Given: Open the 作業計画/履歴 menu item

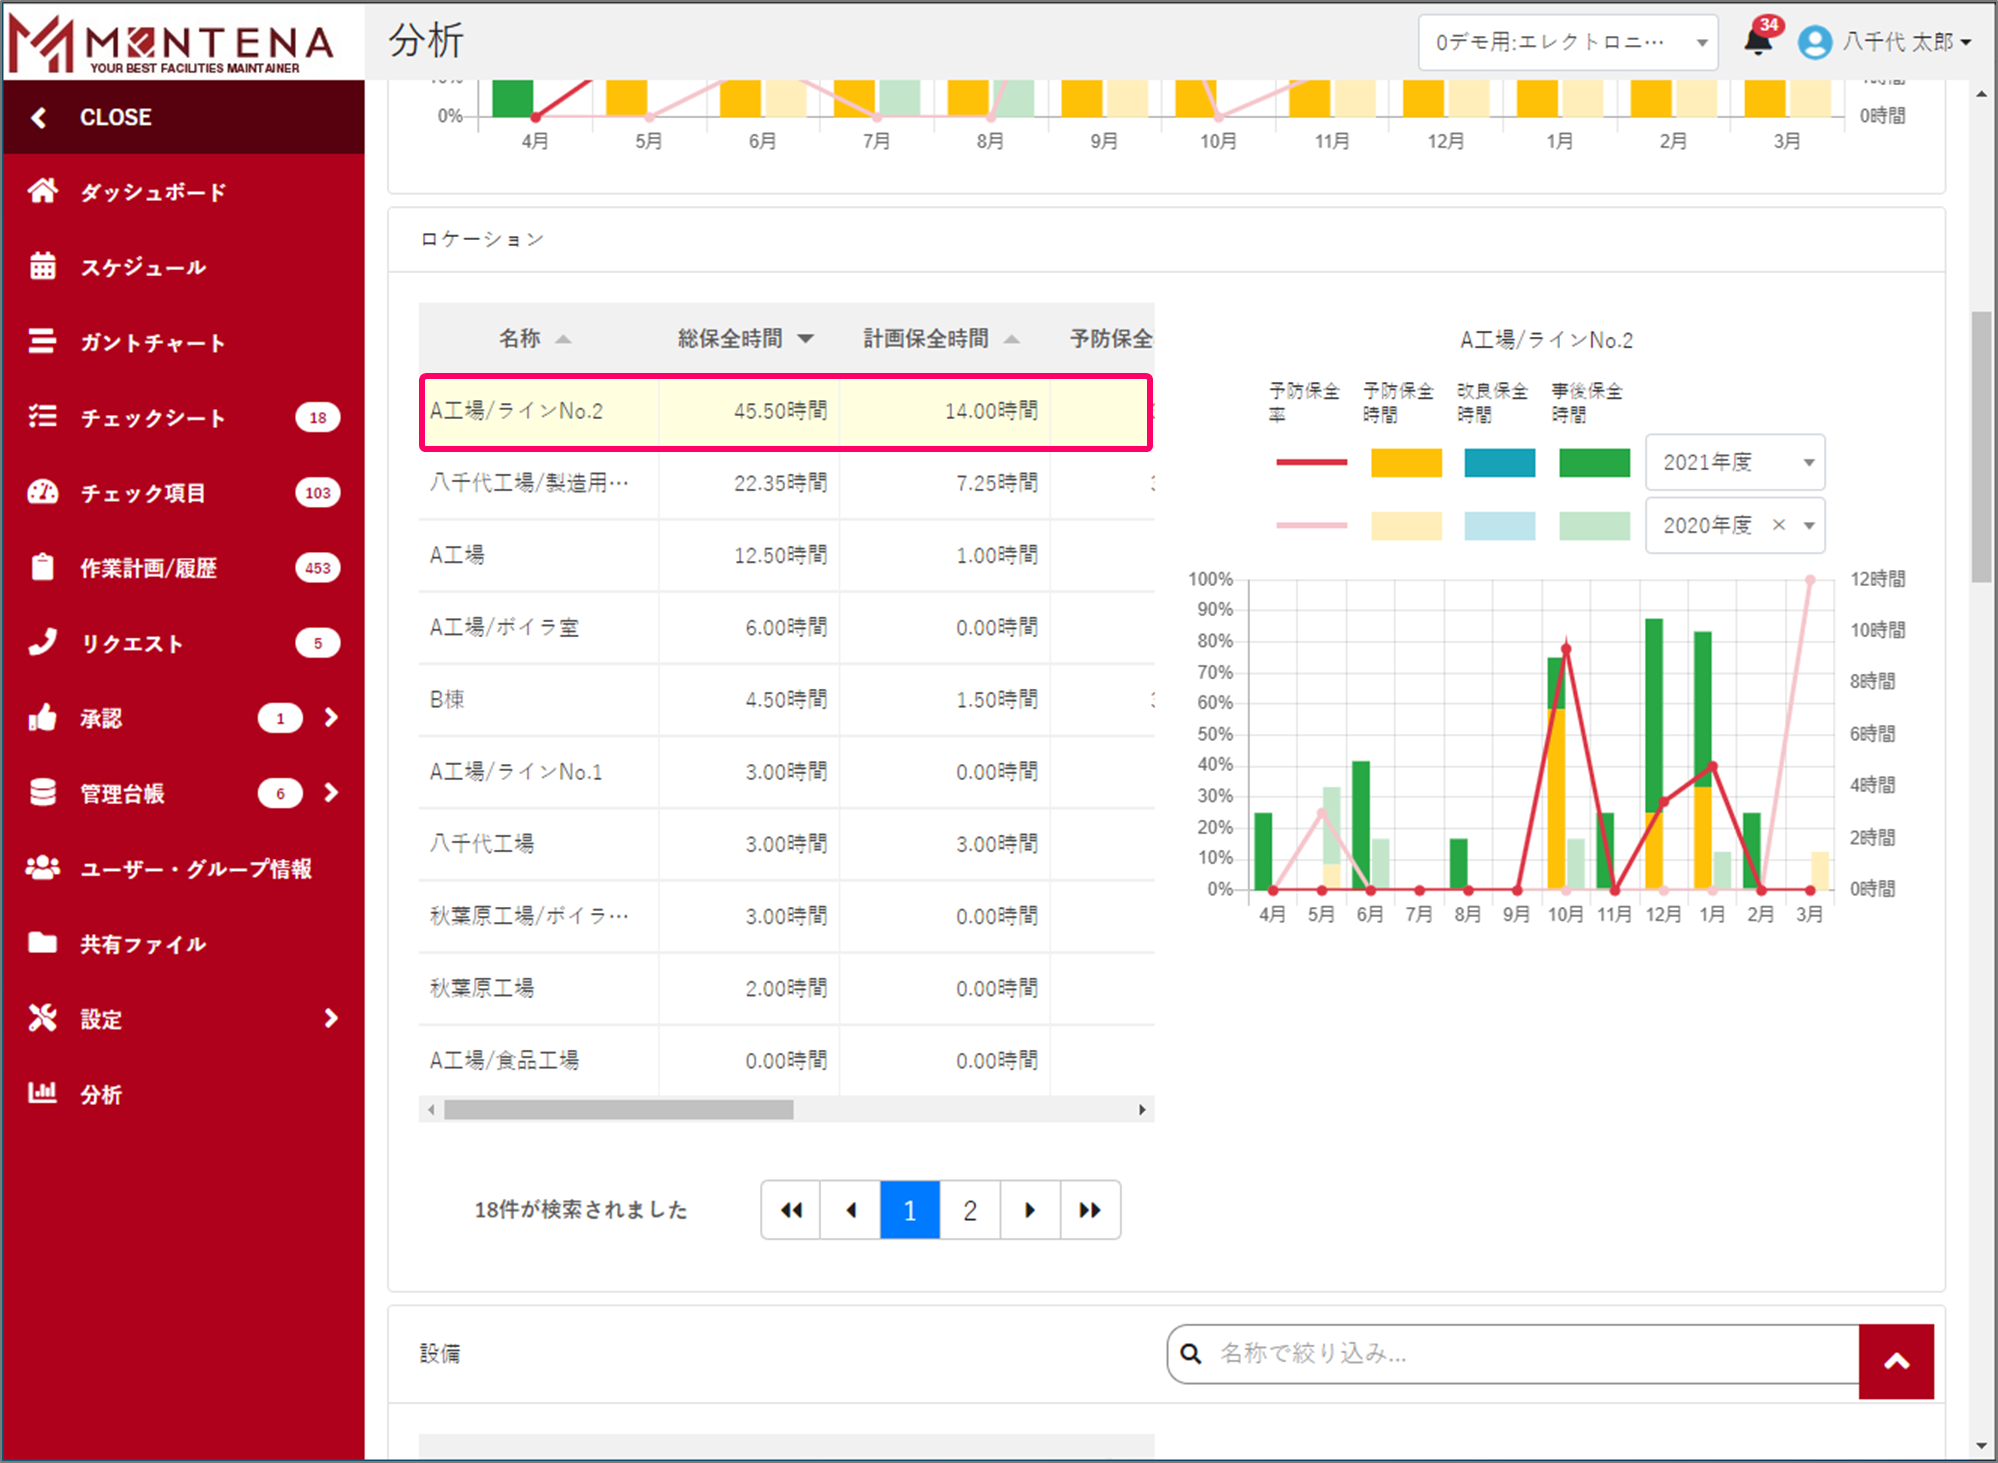Looking at the screenshot, I should point(148,568).
